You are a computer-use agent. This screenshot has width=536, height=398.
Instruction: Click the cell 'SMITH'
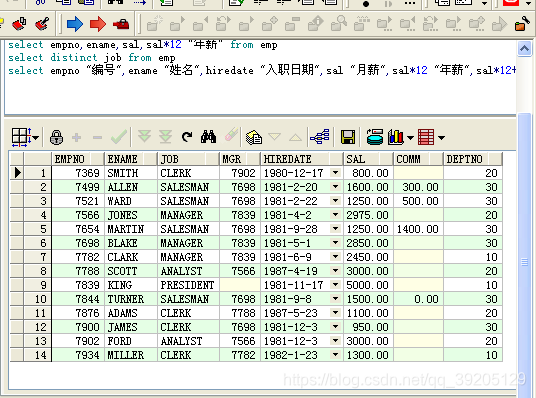(x=131, y=173)
